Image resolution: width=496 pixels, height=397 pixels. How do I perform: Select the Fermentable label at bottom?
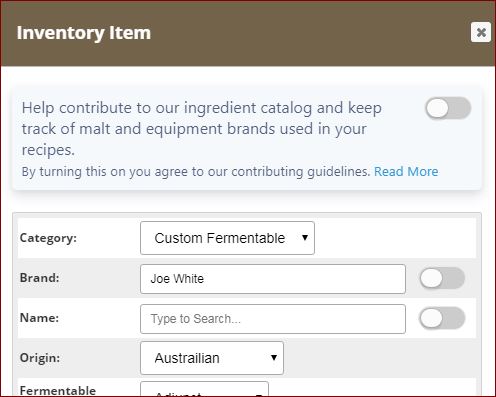58,390
